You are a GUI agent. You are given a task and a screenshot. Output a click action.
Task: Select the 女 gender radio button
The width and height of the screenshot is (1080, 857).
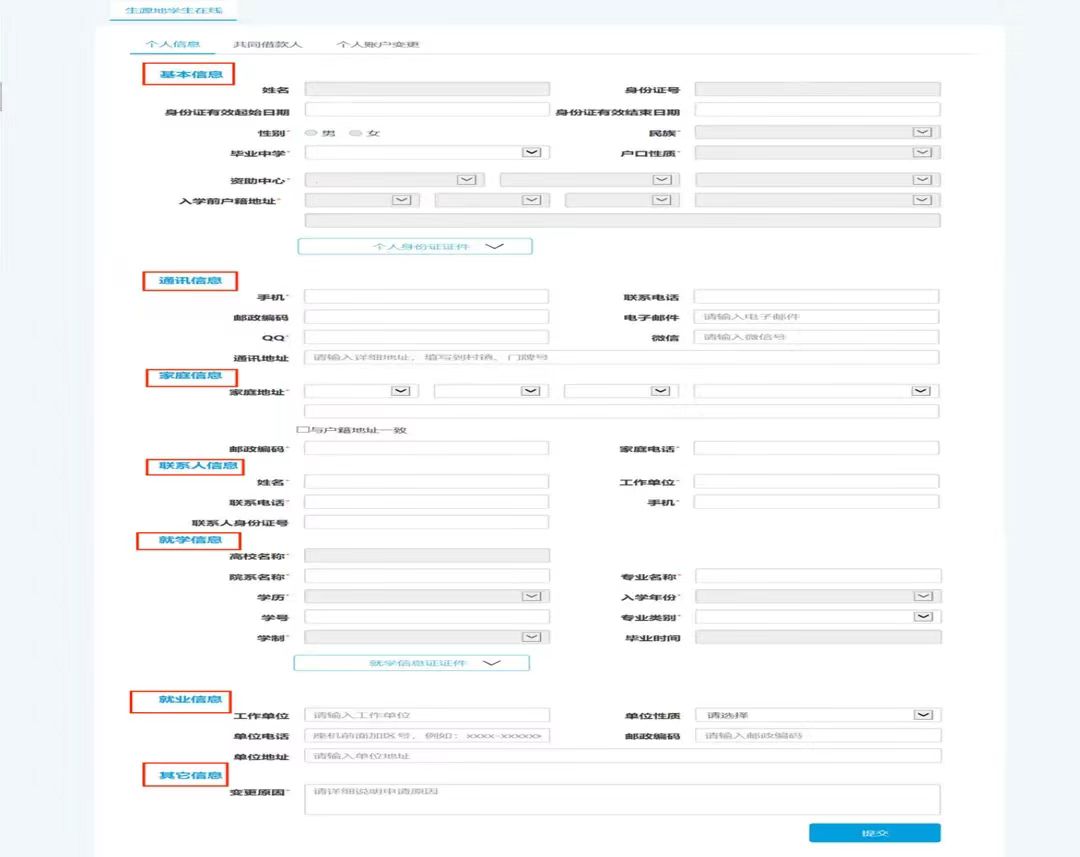click(356, 133)
